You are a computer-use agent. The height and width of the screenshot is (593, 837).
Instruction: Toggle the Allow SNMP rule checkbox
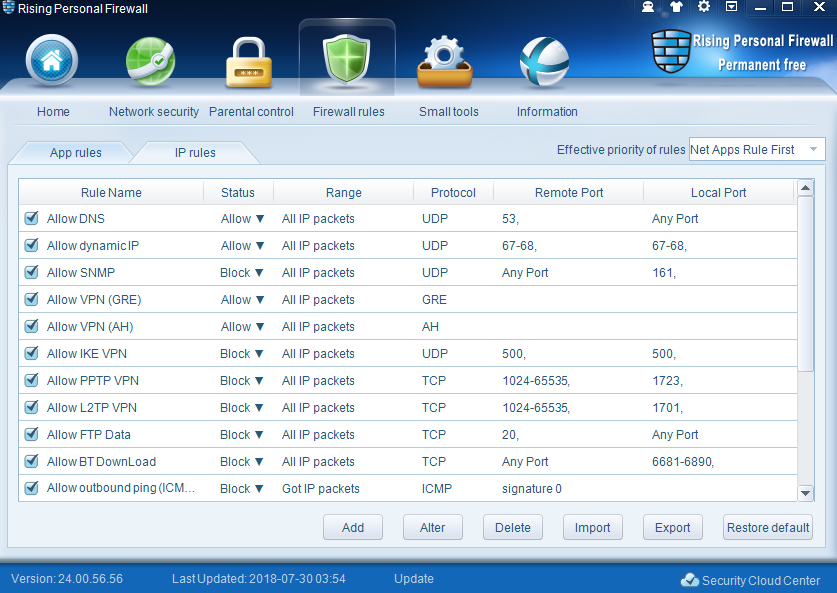coord(31,272)
